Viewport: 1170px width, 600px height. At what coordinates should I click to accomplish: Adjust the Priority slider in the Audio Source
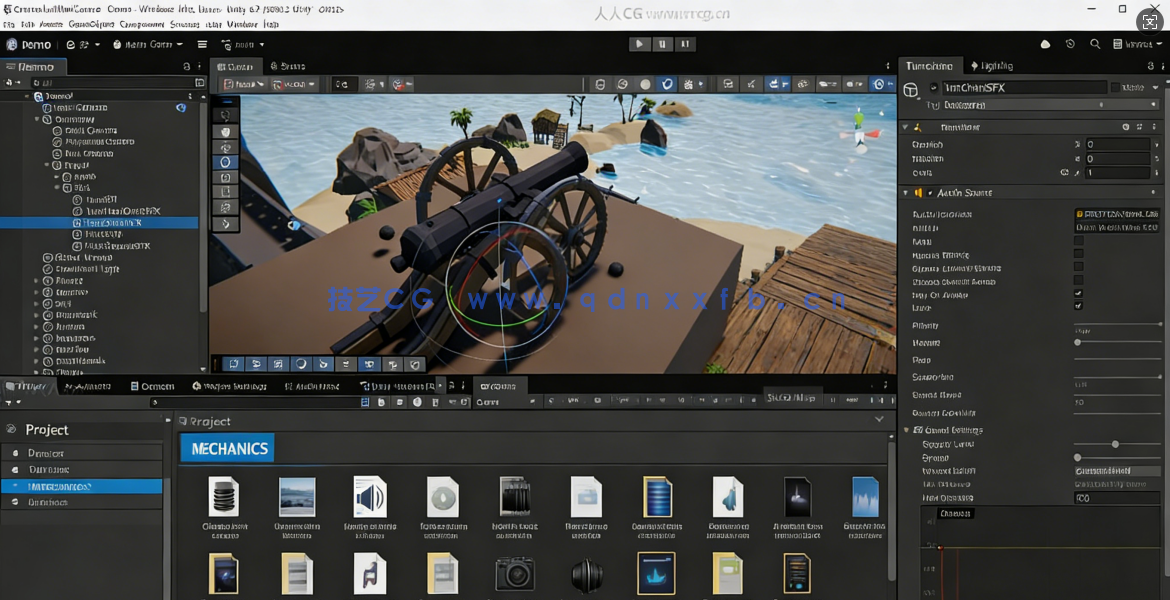coord(1117,325)
